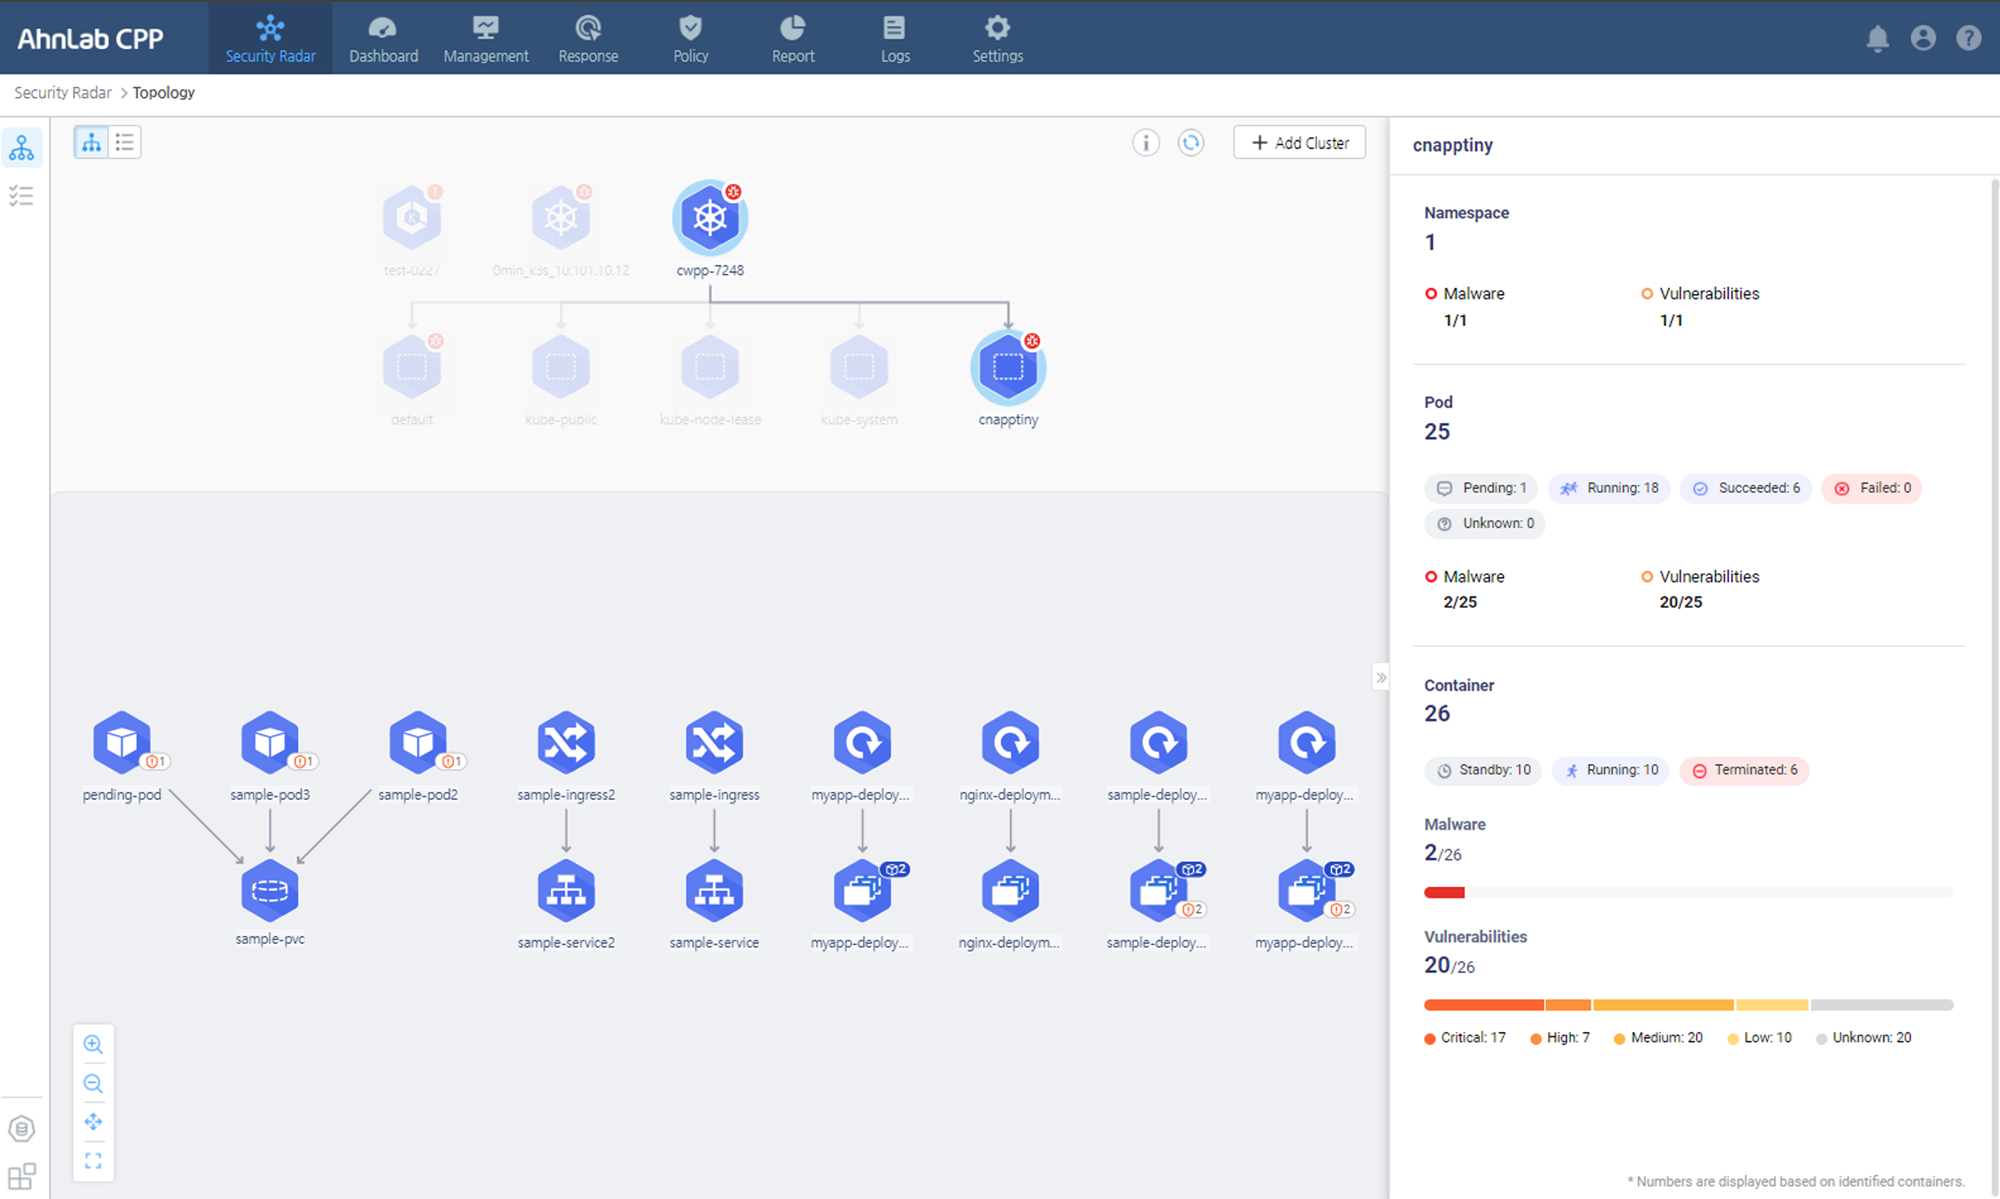
Task: Click the Security Radar breadcrumb link
Action: click(x=63, y=93)
